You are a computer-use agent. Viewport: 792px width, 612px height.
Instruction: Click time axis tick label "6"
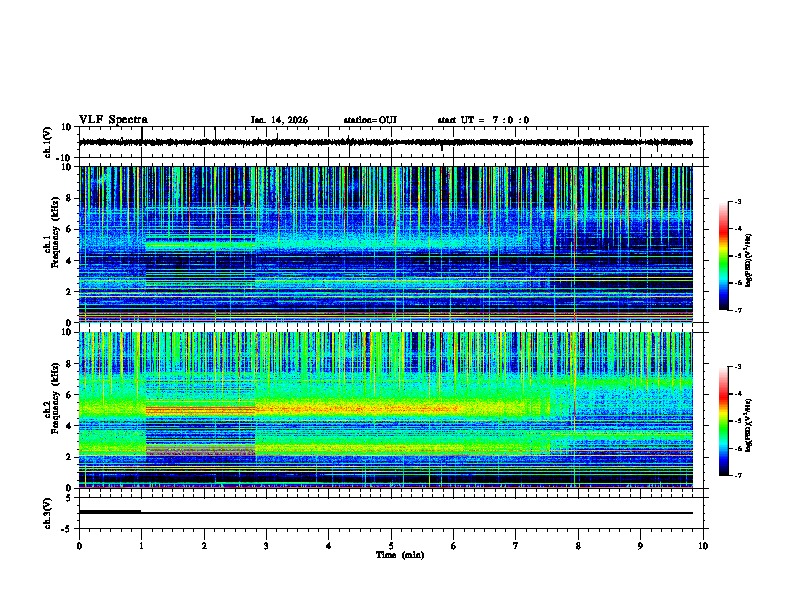point(454,546)
